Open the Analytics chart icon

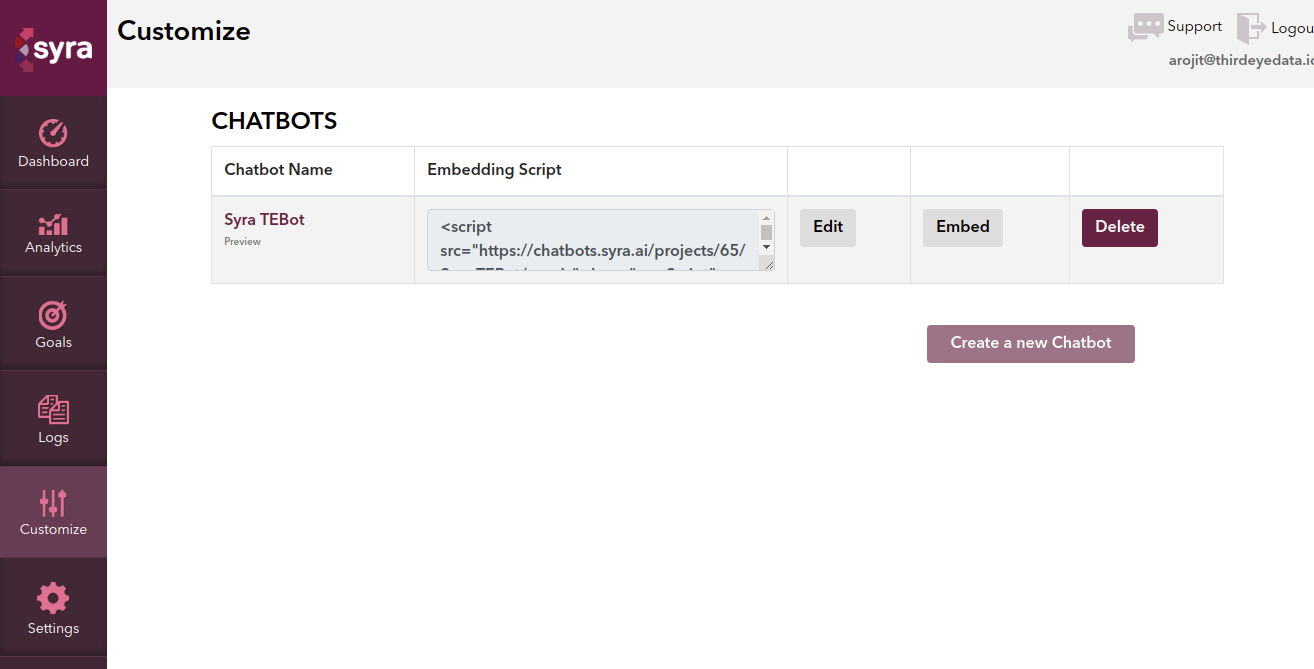53,224
